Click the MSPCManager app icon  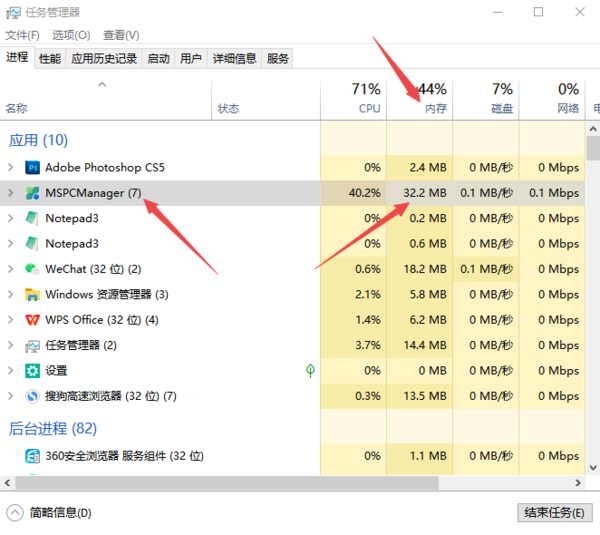click(33, 193)
